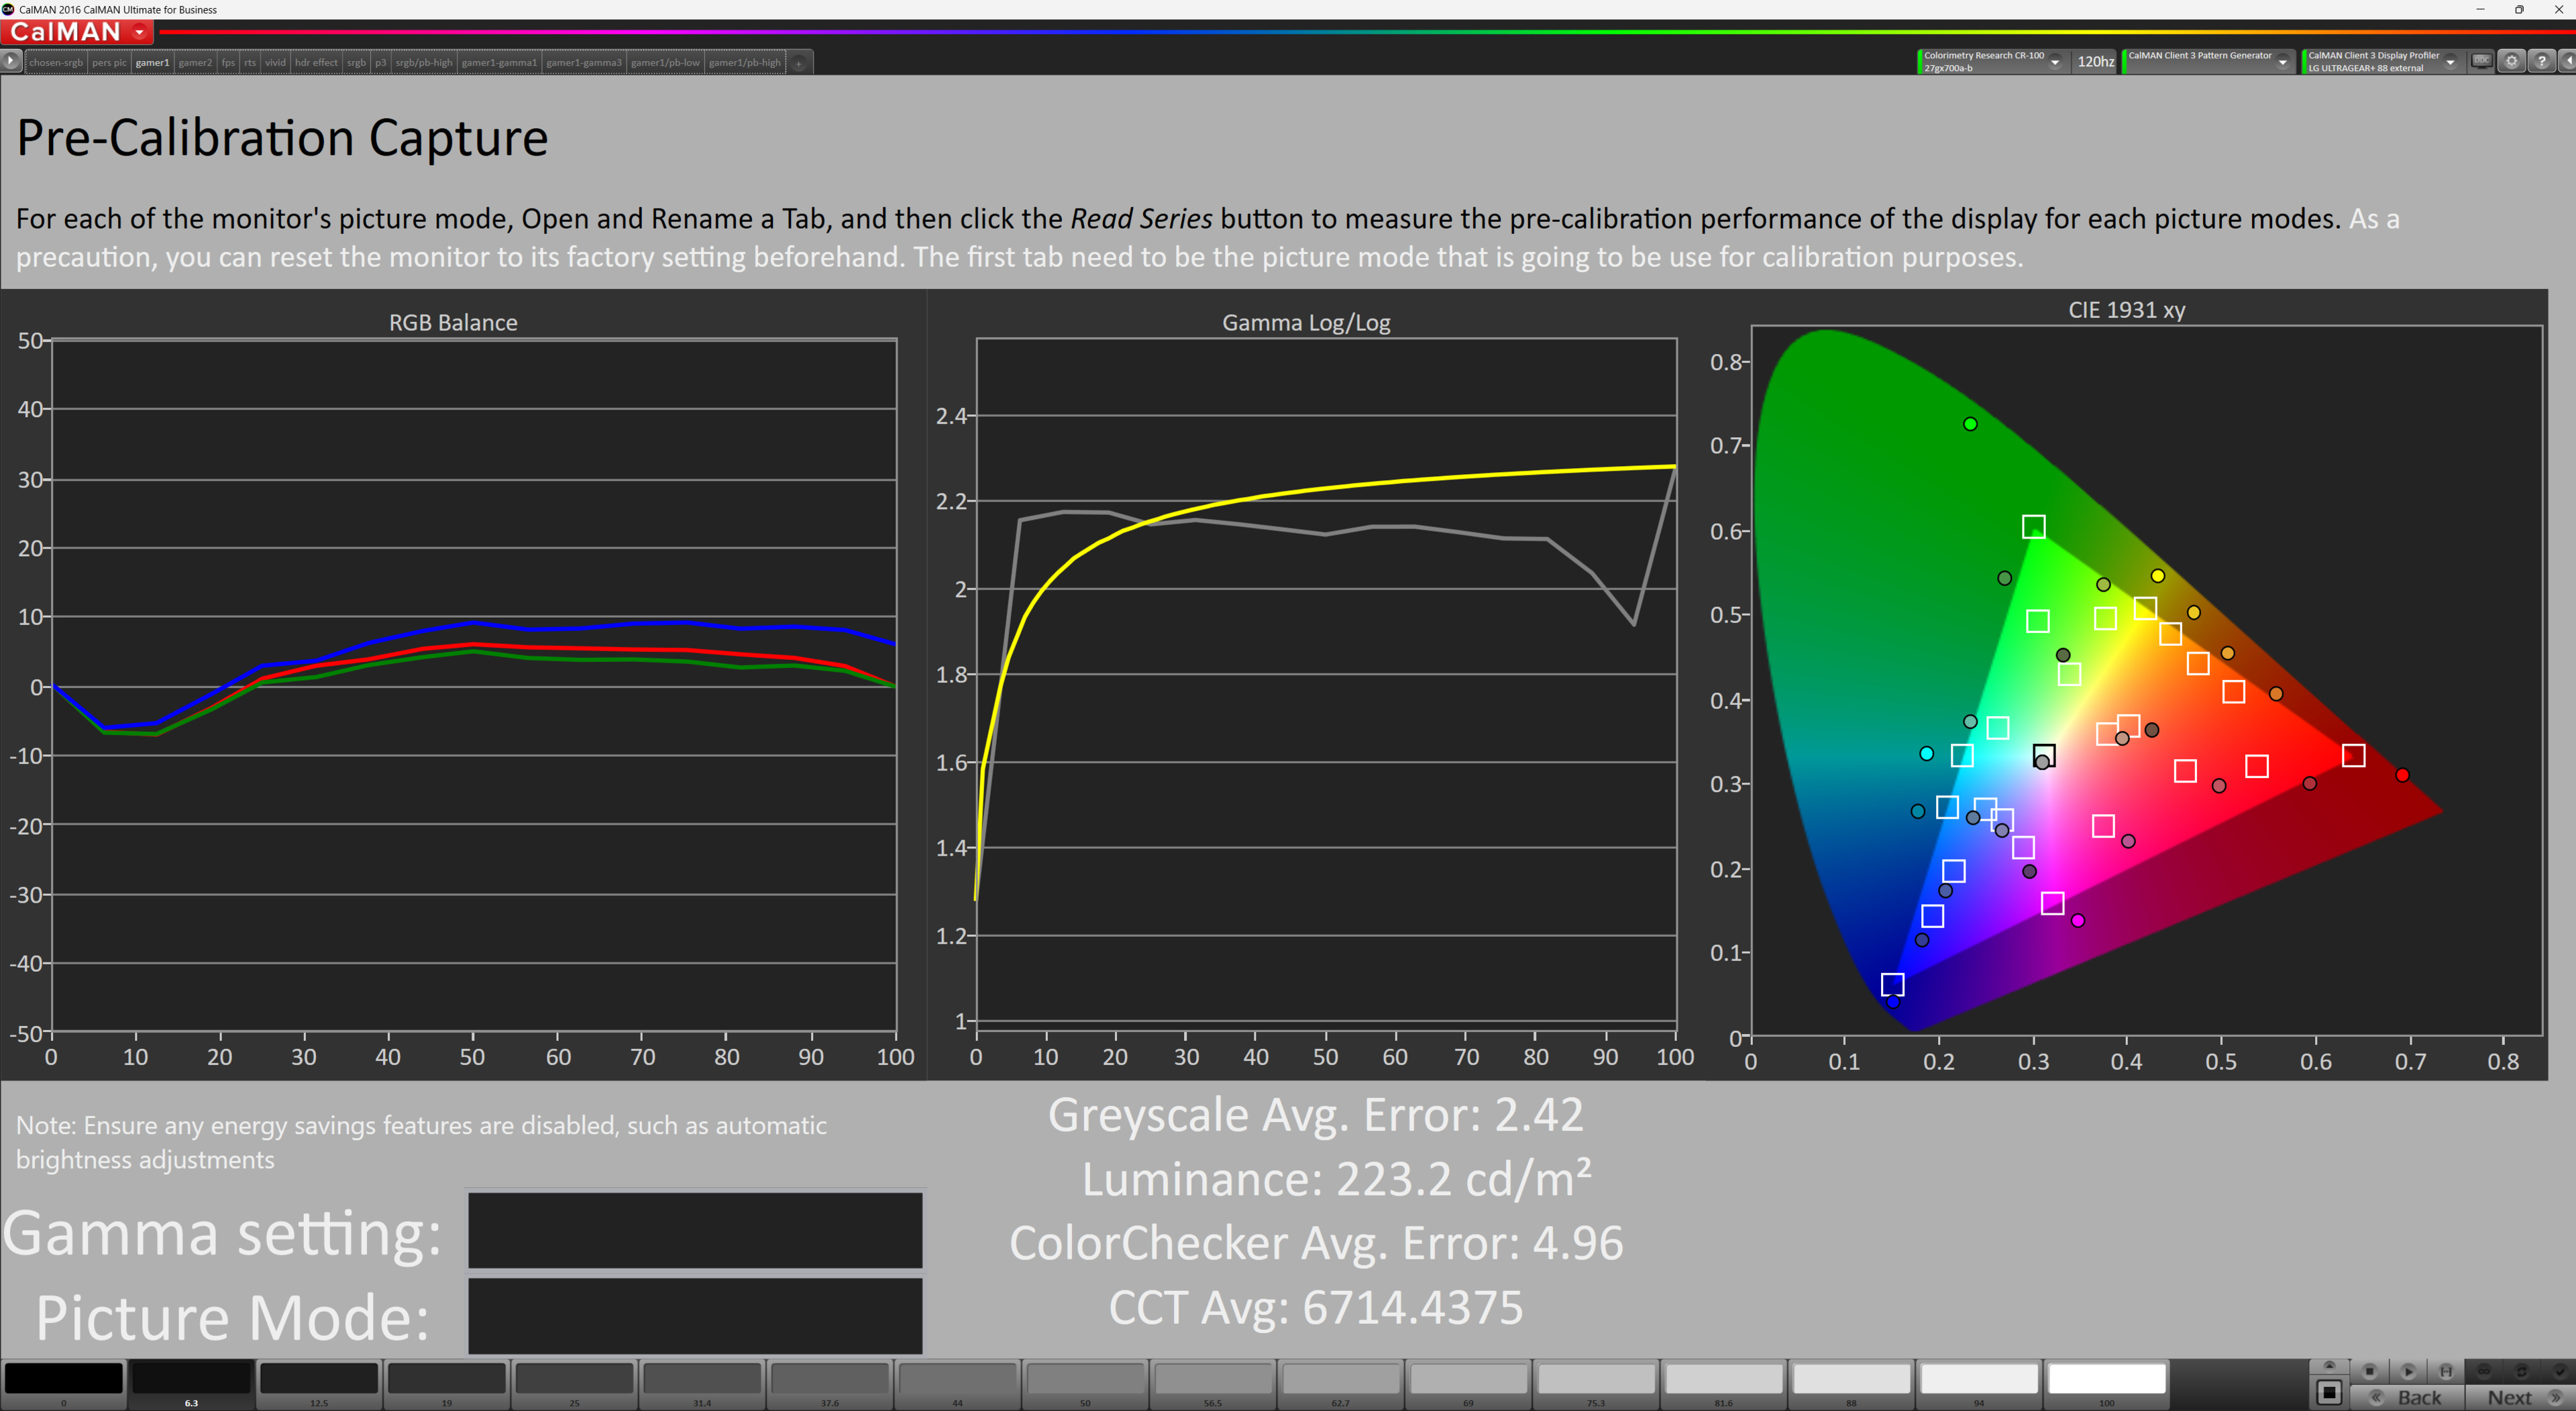
Task: Open the CalMAN logo main menu dropdown
Action: click(x=140, y=33)
